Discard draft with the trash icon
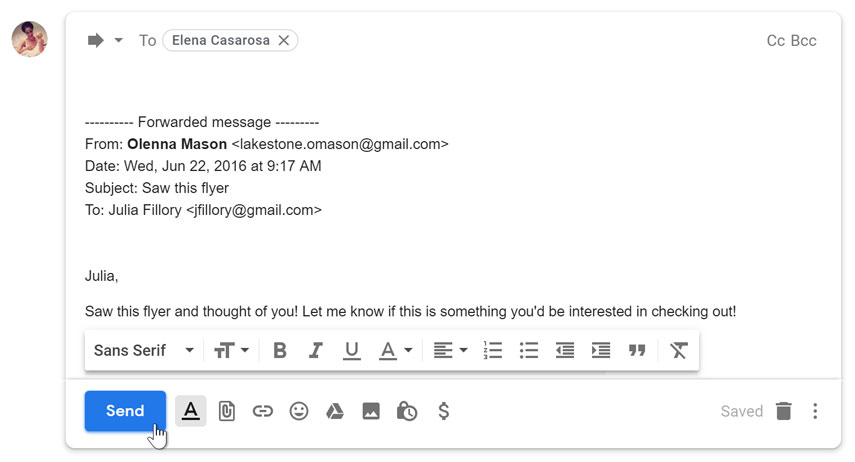This screenshot has height=462, width=855. tap(784, 411)
